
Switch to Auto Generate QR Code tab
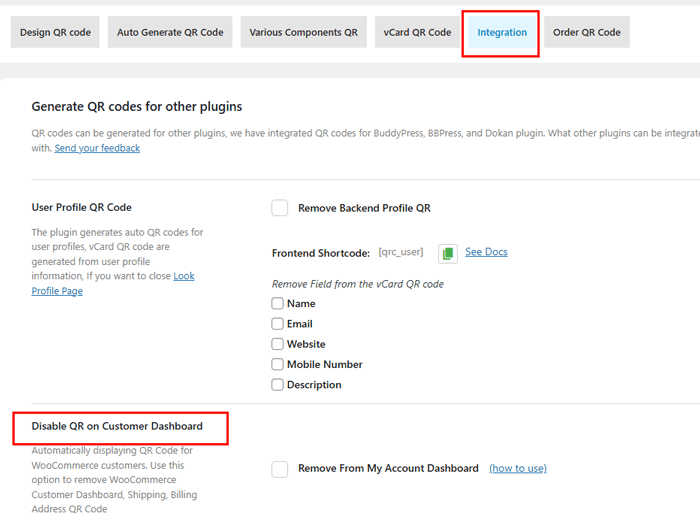pyautogui.click(x=170, y=32)
